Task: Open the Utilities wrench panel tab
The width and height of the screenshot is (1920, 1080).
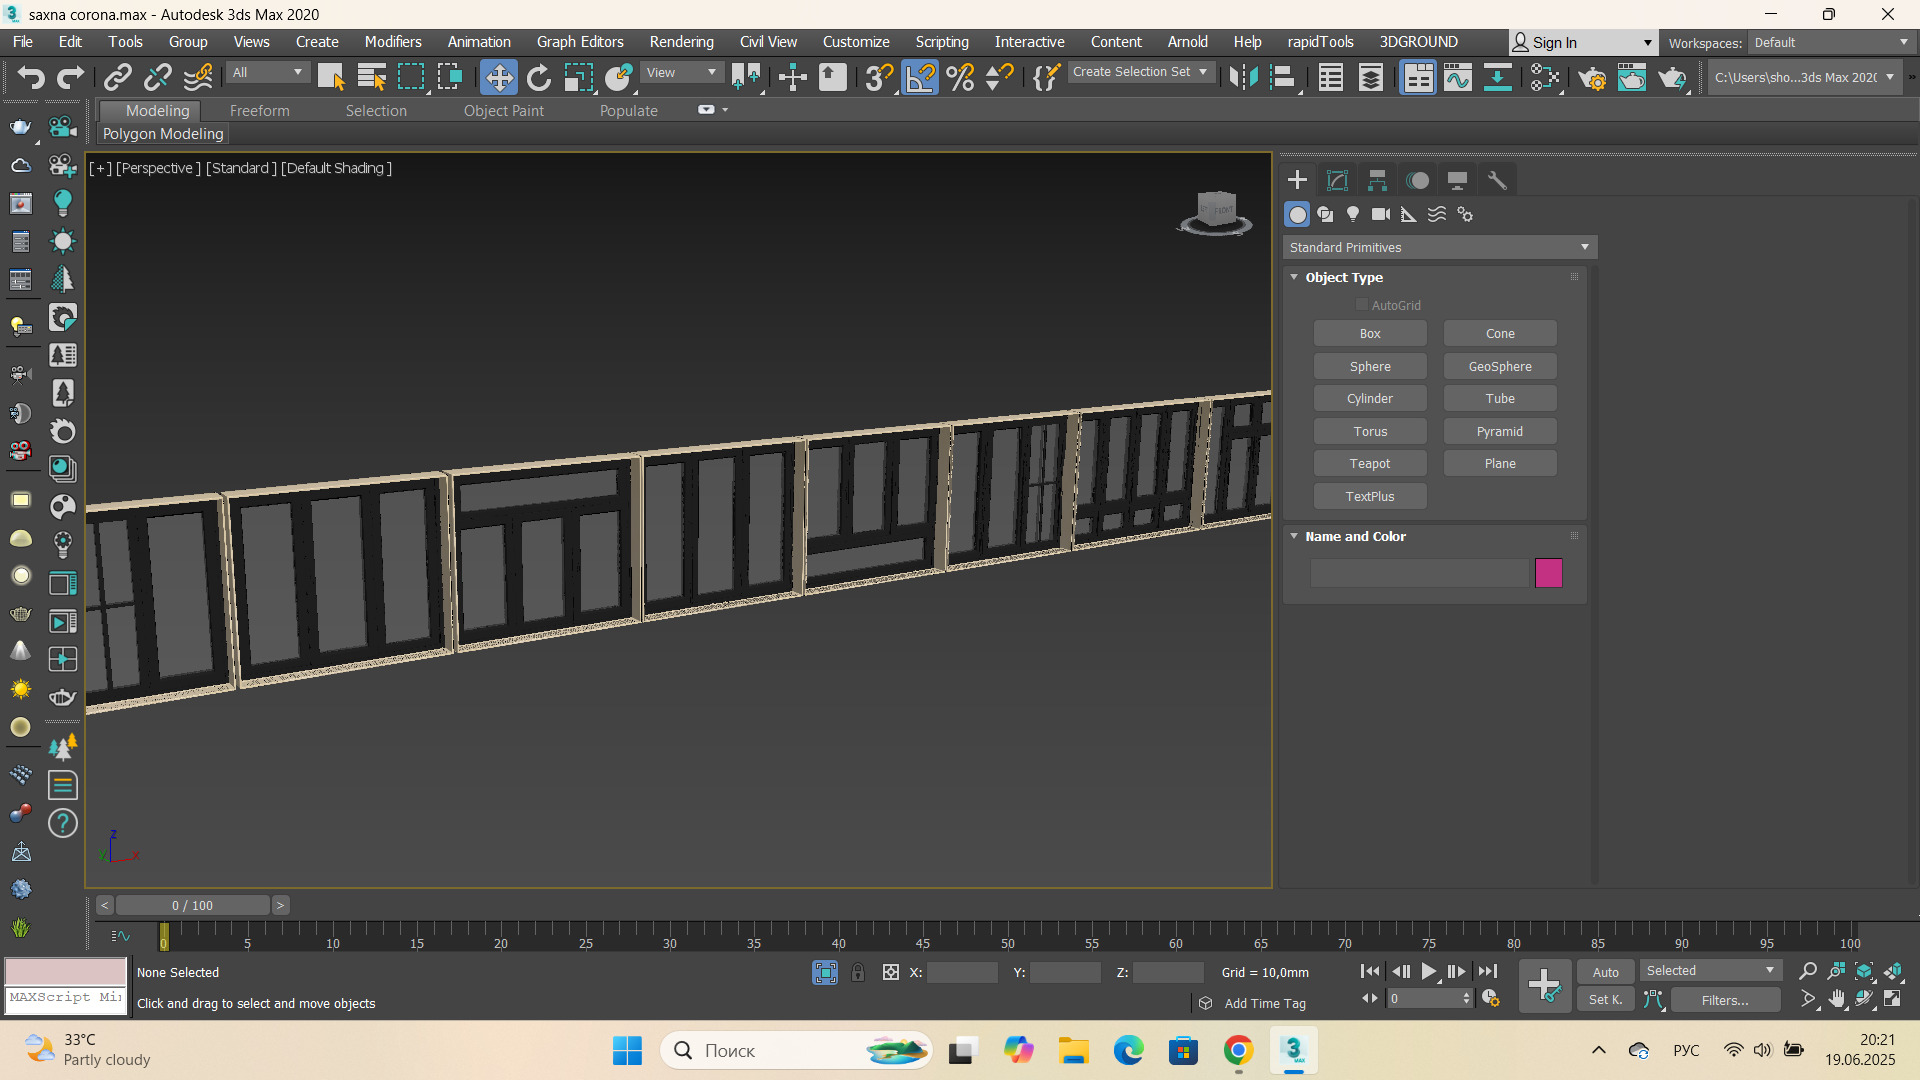Action: [1497, 180]
